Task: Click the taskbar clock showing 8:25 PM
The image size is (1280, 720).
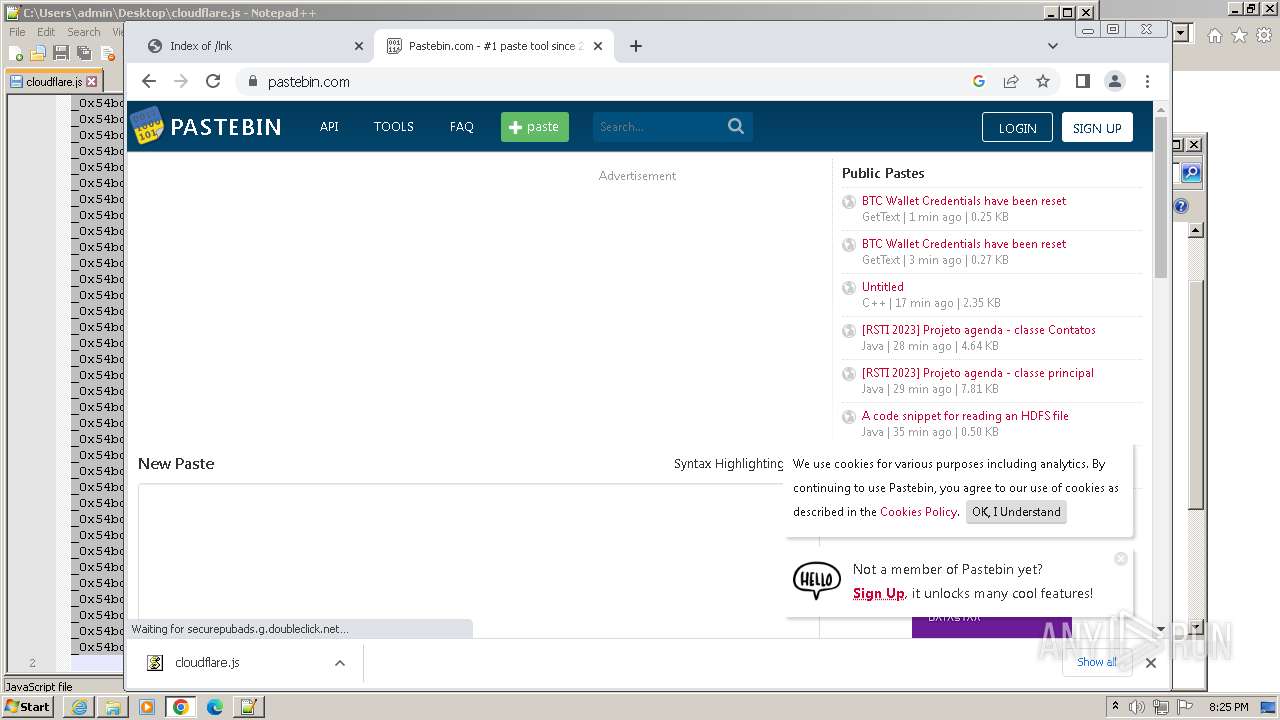Action: [1228, 707]
